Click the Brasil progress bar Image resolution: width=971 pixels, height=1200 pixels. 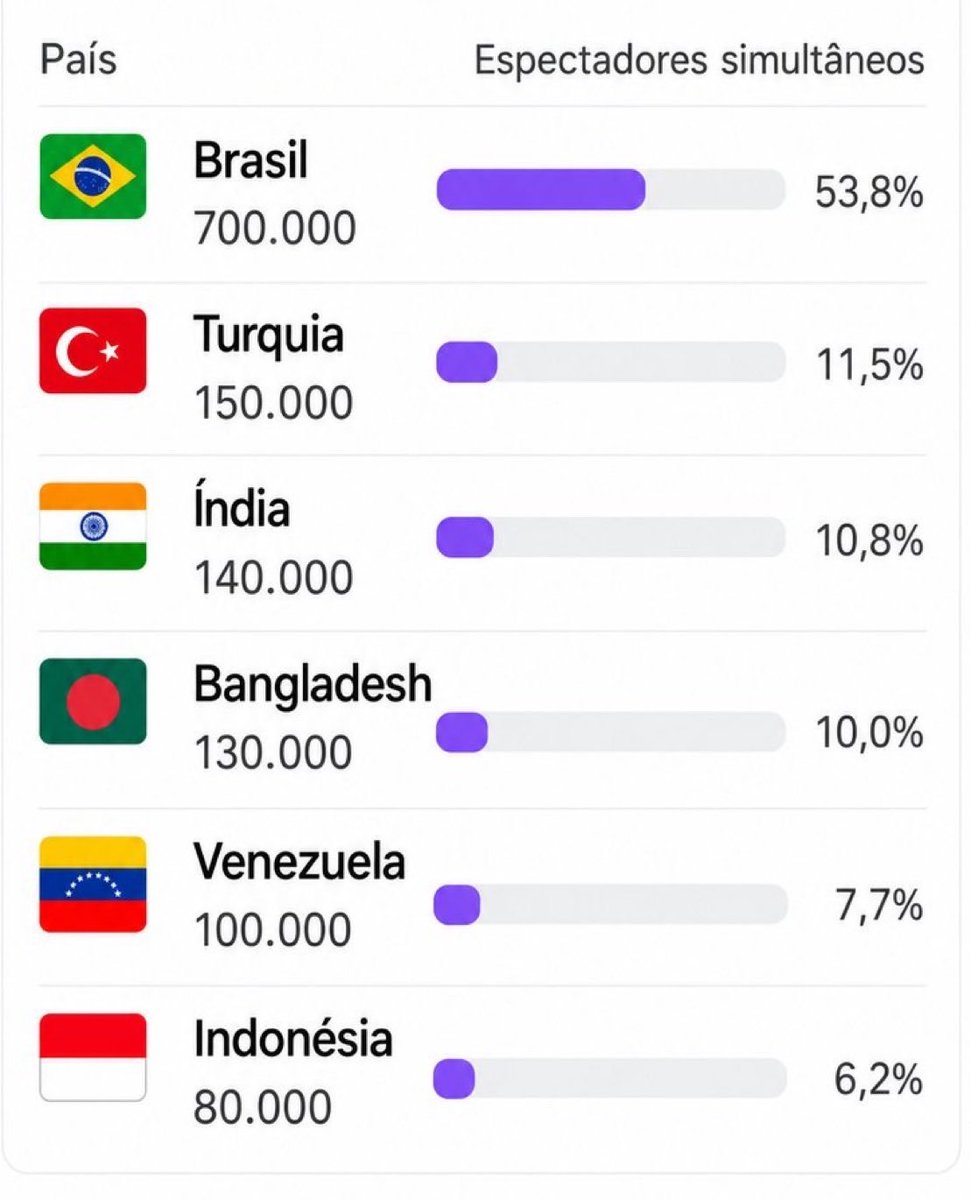click(x=611, y=189)
